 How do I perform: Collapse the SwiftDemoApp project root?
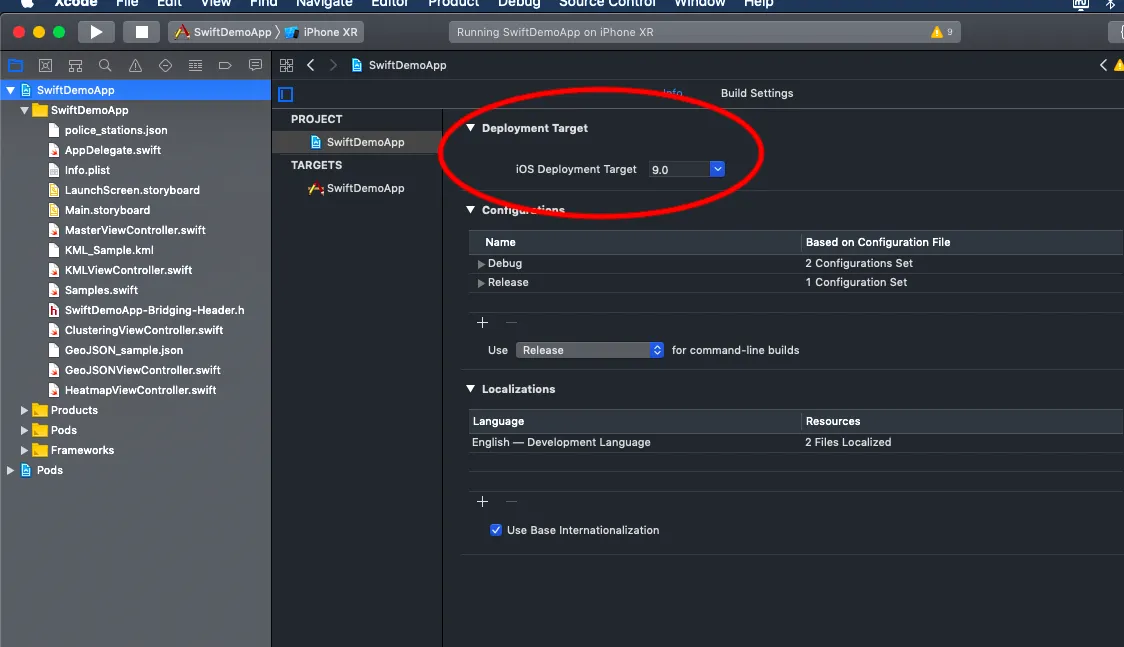pos(11,90)
